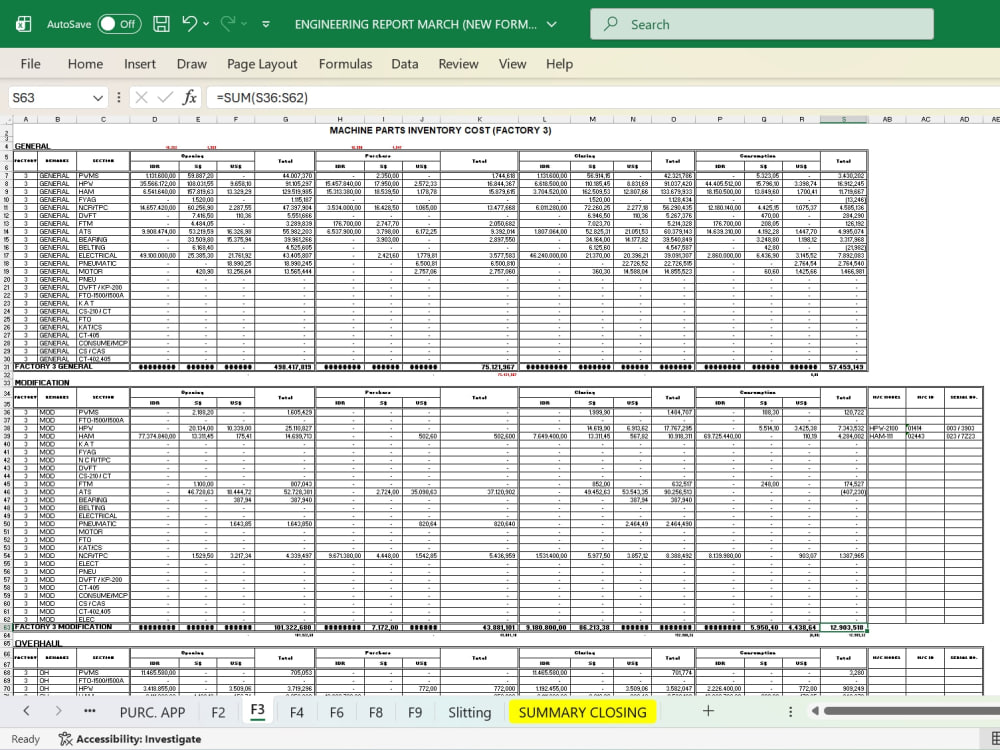This screenshot has width=1000, height=750.
Task: Toggle the AutoSave switch
Action: click(119, 24)
